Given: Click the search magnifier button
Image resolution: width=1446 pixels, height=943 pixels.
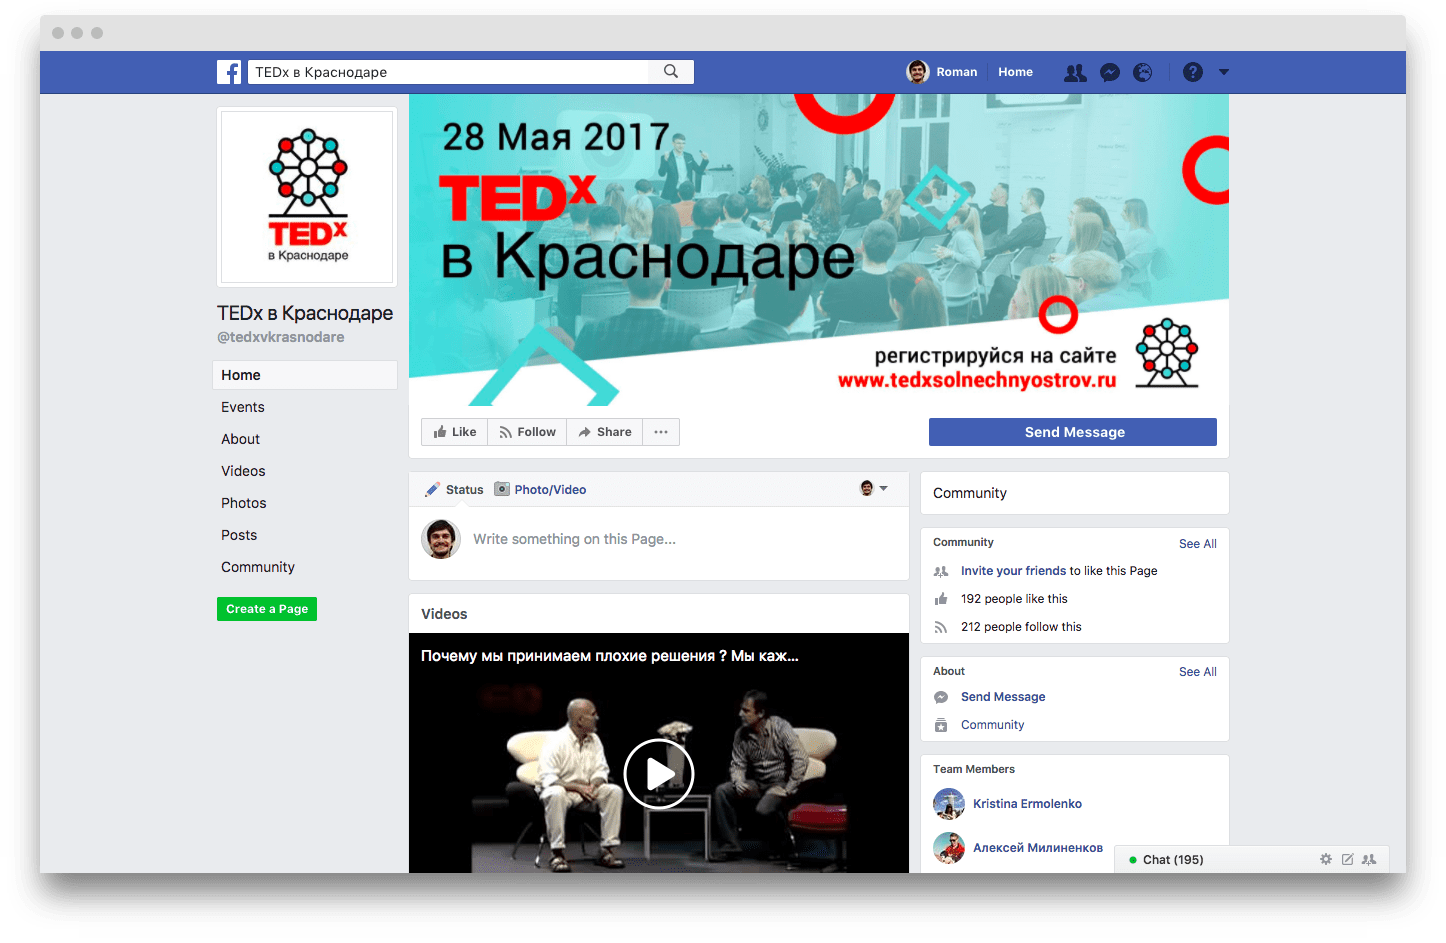Looking at the screenshot, I should 671,72.
